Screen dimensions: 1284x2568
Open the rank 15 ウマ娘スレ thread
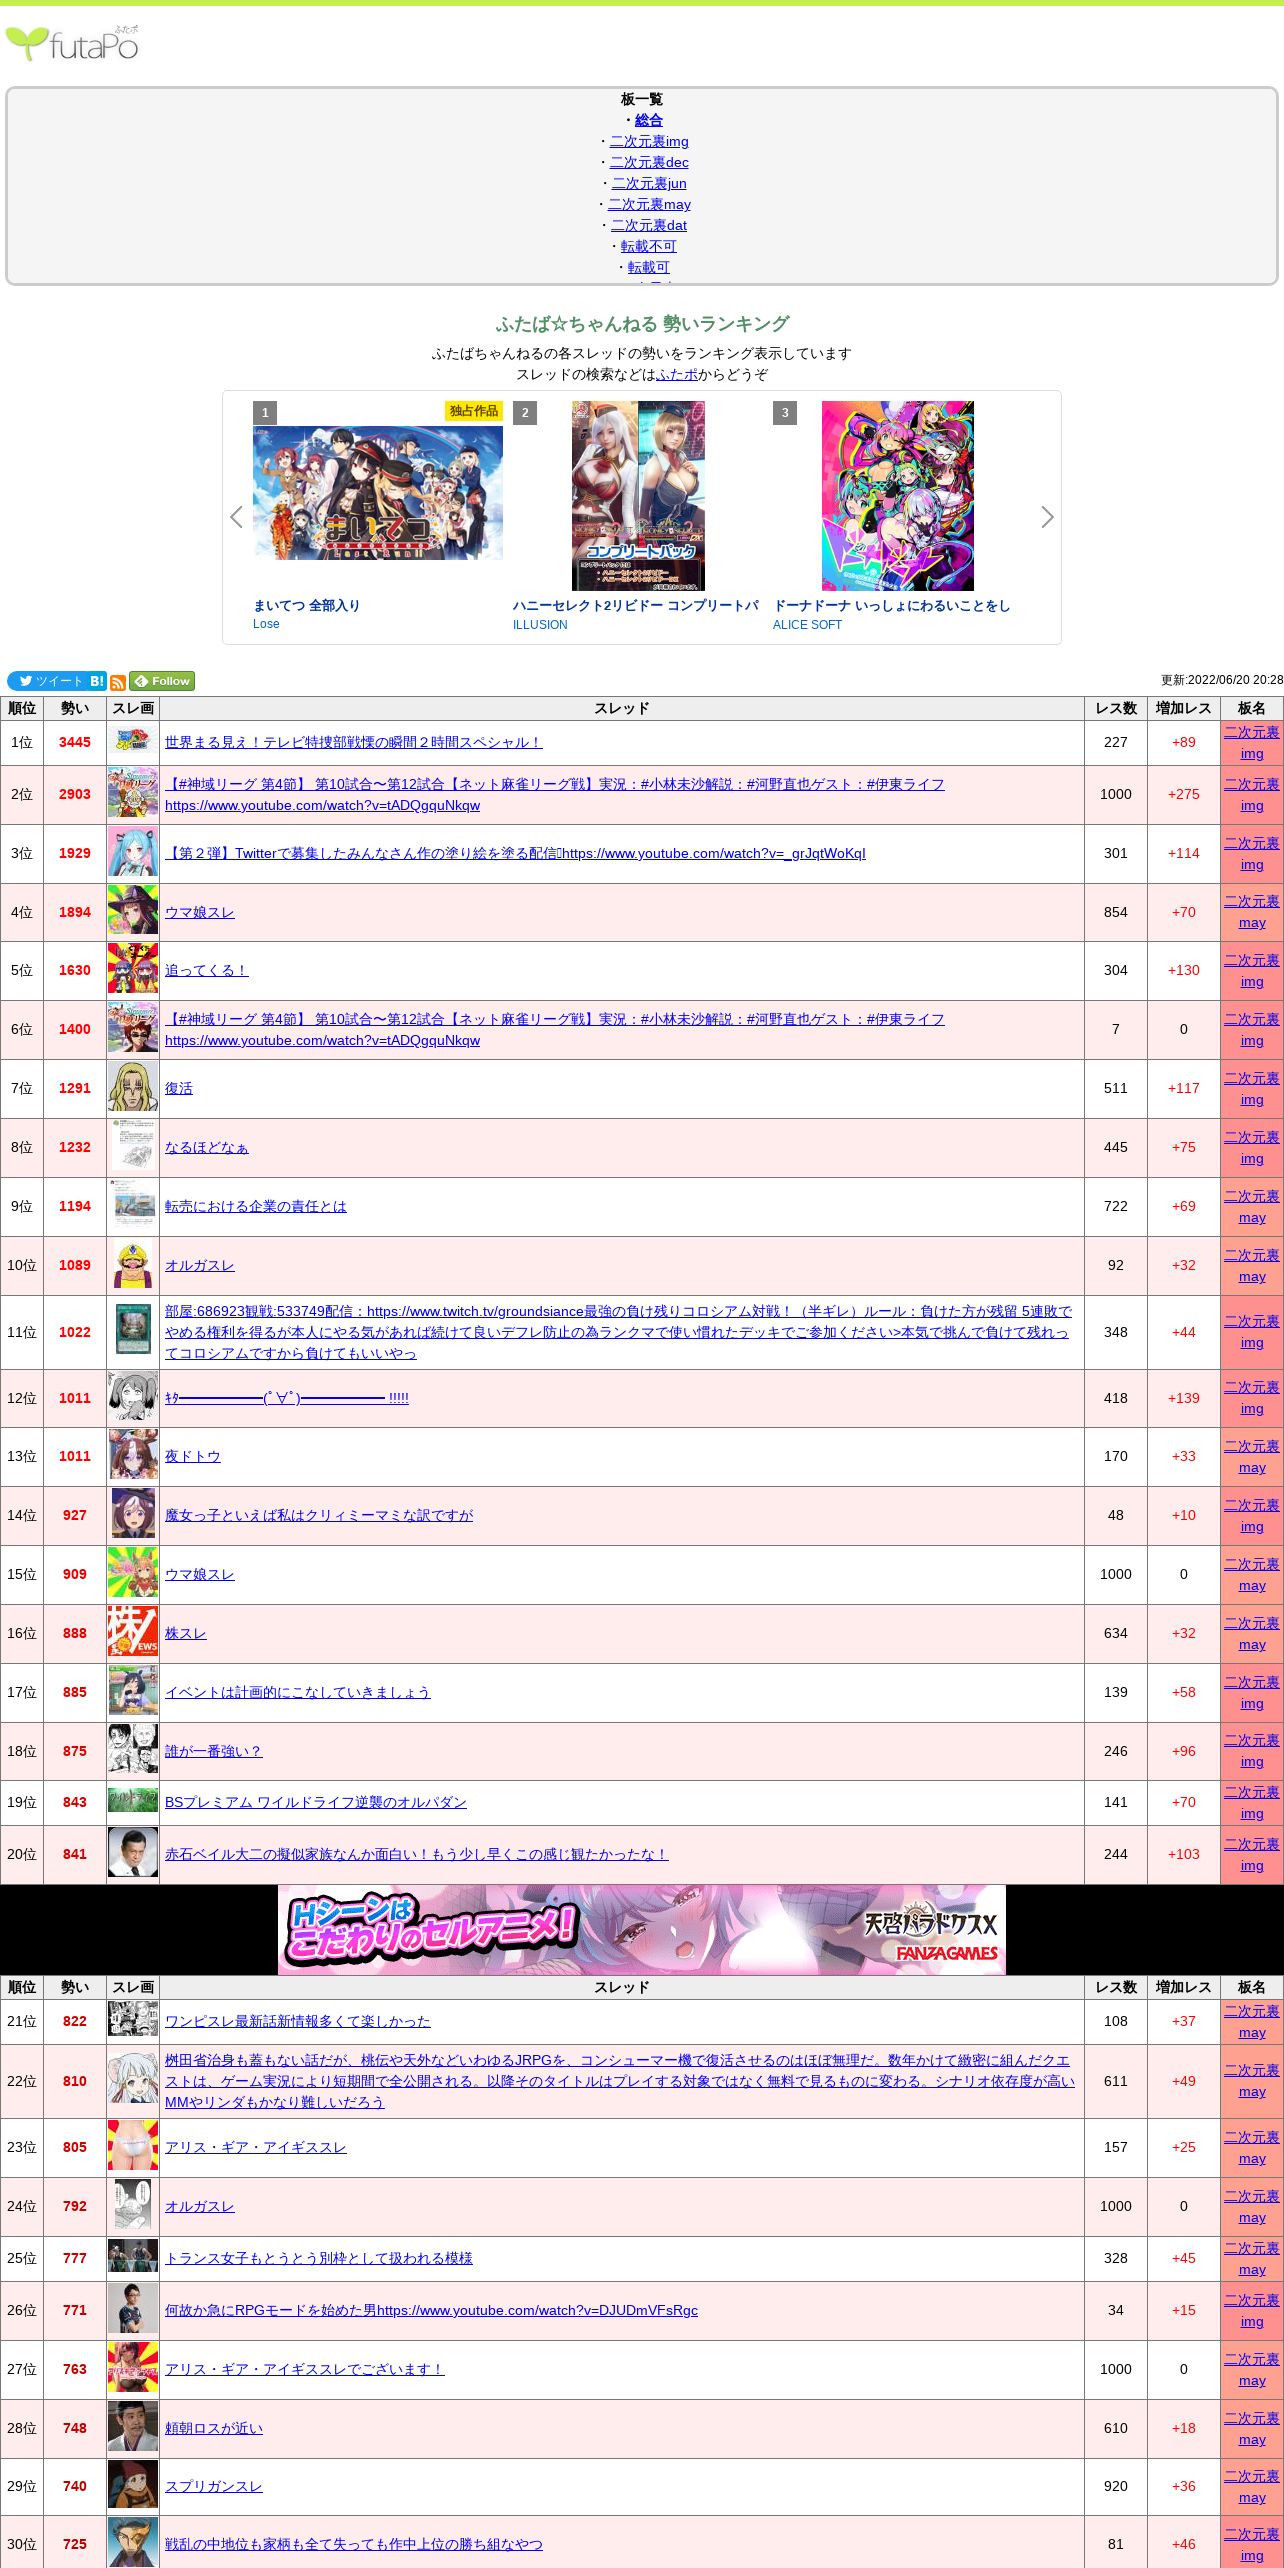200,1574
